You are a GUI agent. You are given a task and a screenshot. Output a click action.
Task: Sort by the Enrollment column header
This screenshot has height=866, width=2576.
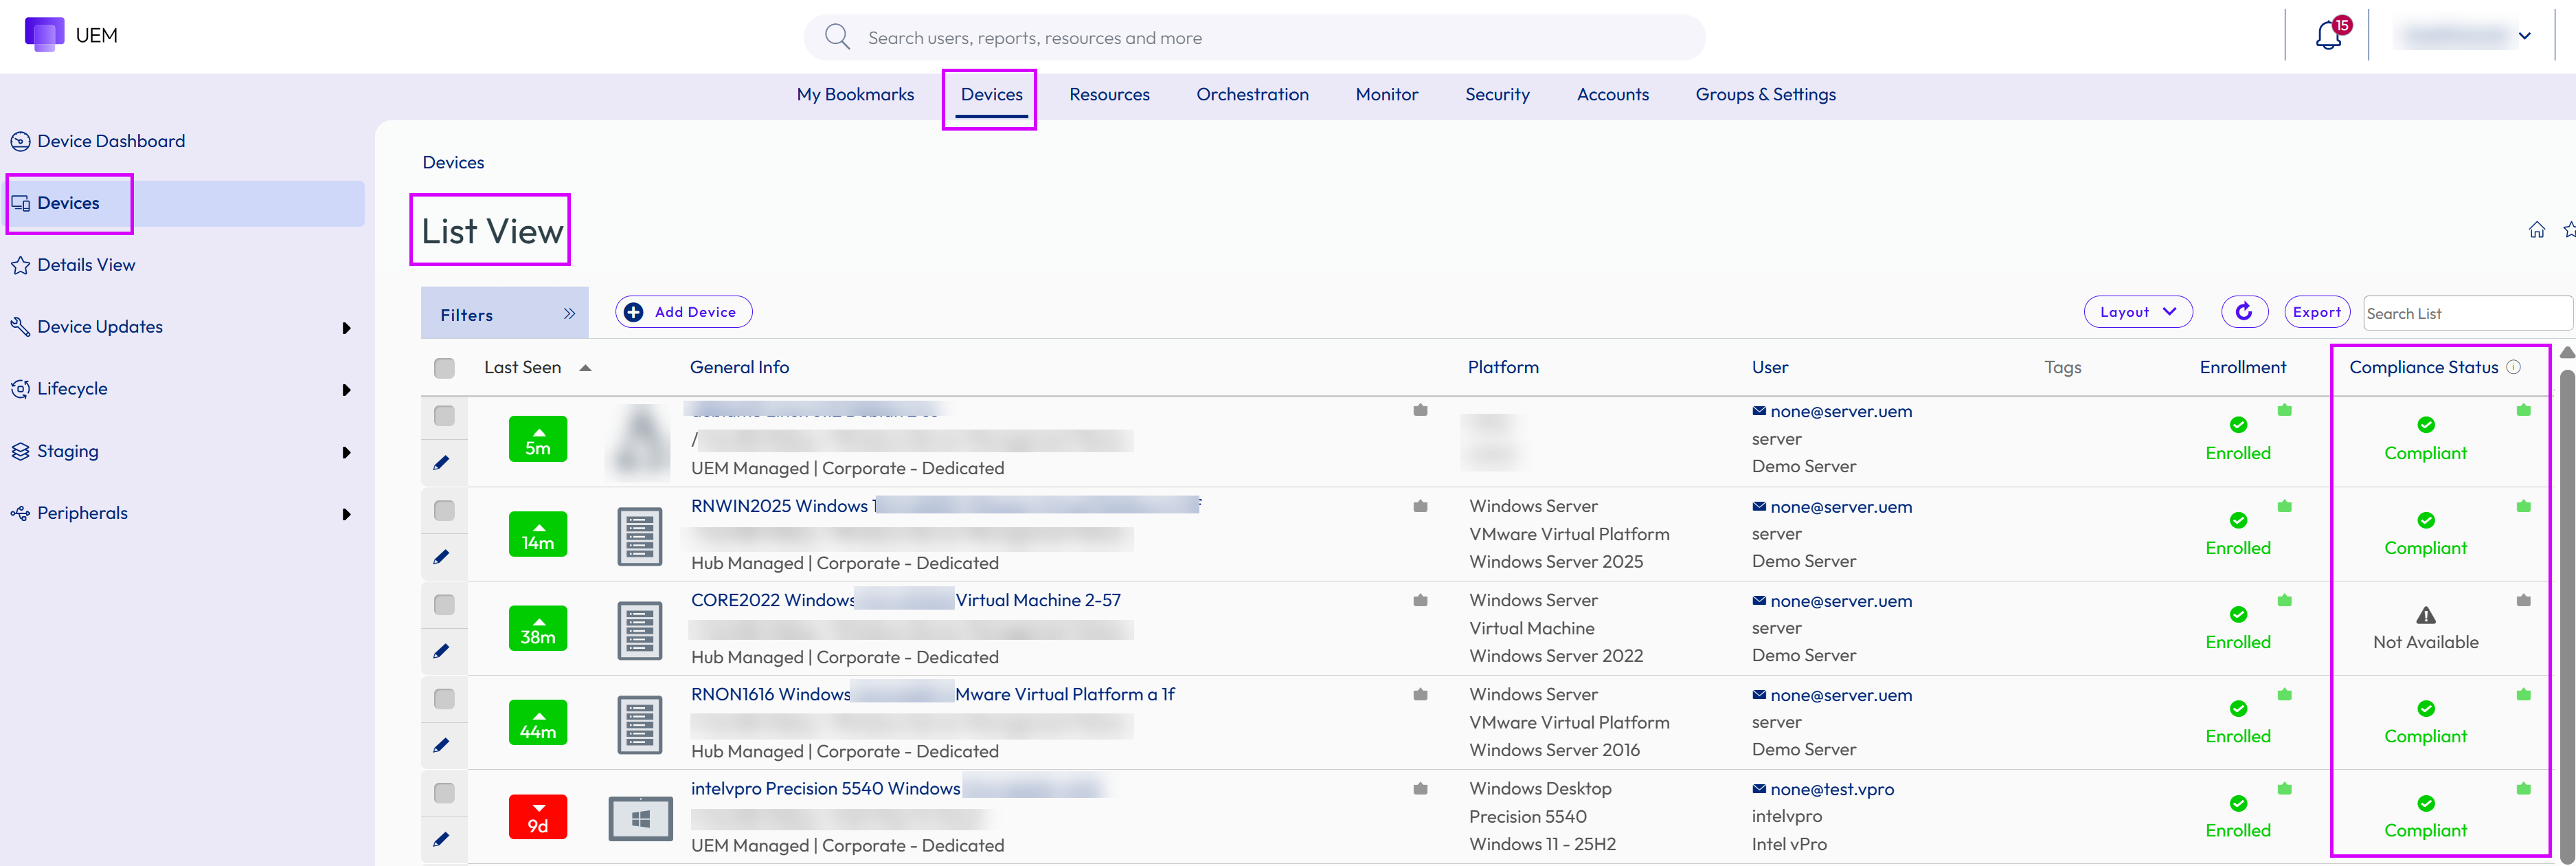tap(2242, 367)
